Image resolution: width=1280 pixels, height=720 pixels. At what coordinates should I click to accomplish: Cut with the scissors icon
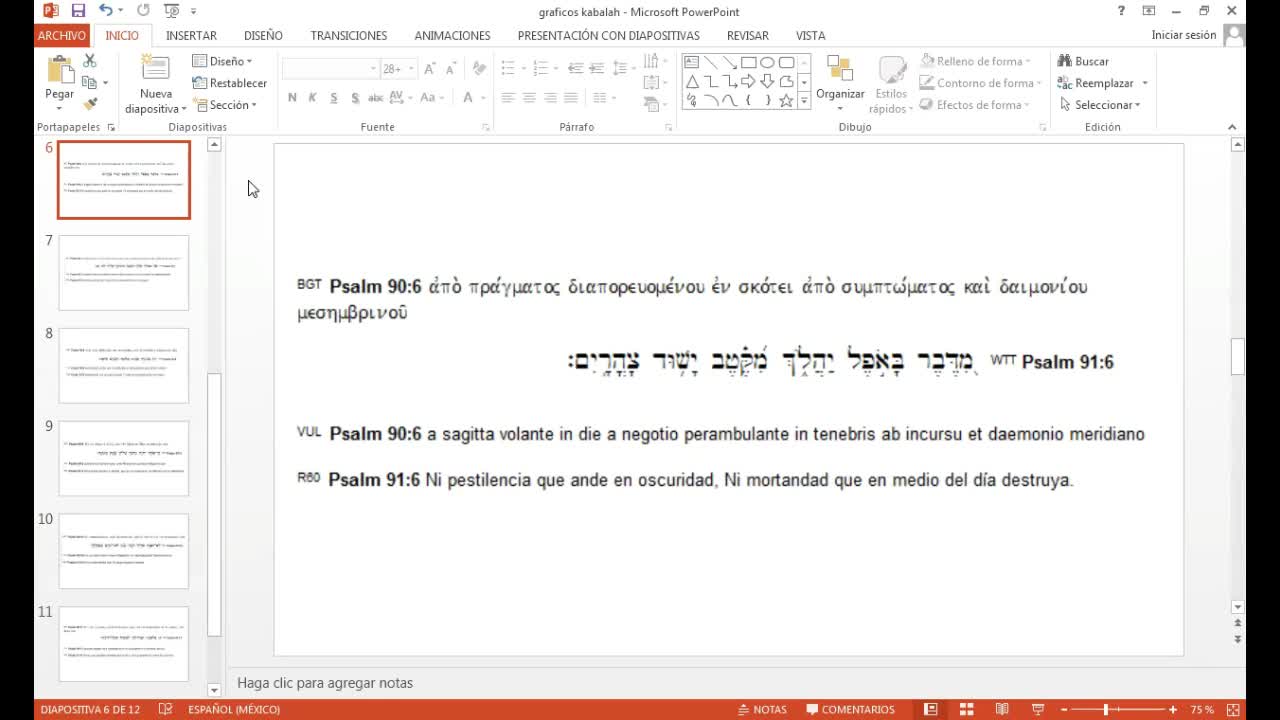pyautogui.click(x=90, y=61)
